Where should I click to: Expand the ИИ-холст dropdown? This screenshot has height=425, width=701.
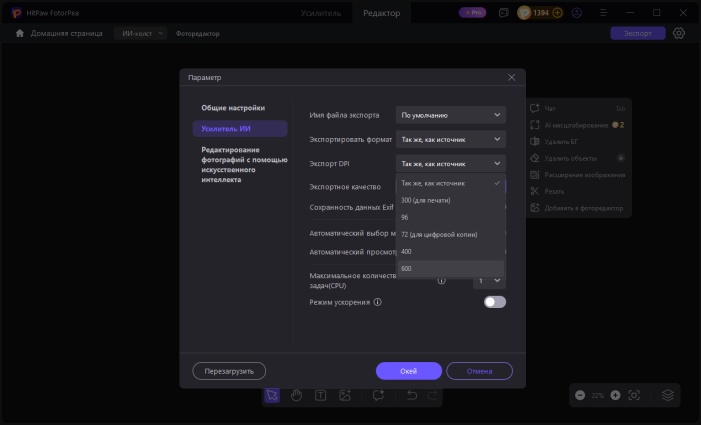pos(140,34)
